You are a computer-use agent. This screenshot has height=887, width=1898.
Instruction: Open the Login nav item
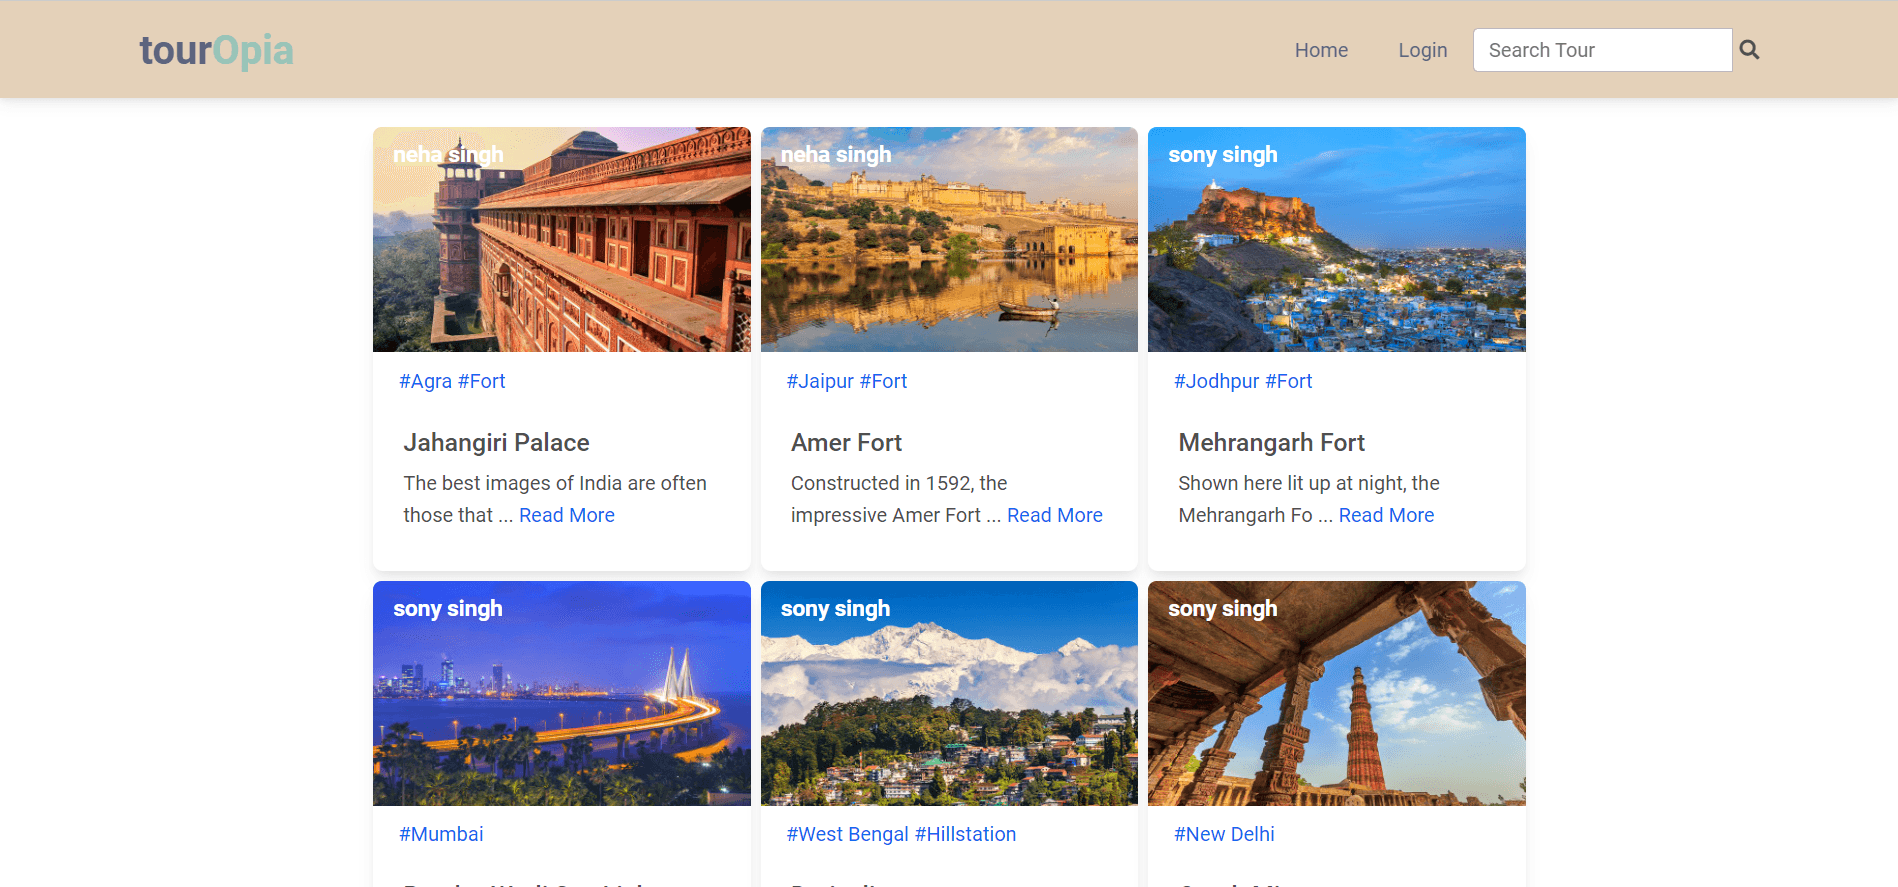pyautogui.click(x=1422, y=50)
